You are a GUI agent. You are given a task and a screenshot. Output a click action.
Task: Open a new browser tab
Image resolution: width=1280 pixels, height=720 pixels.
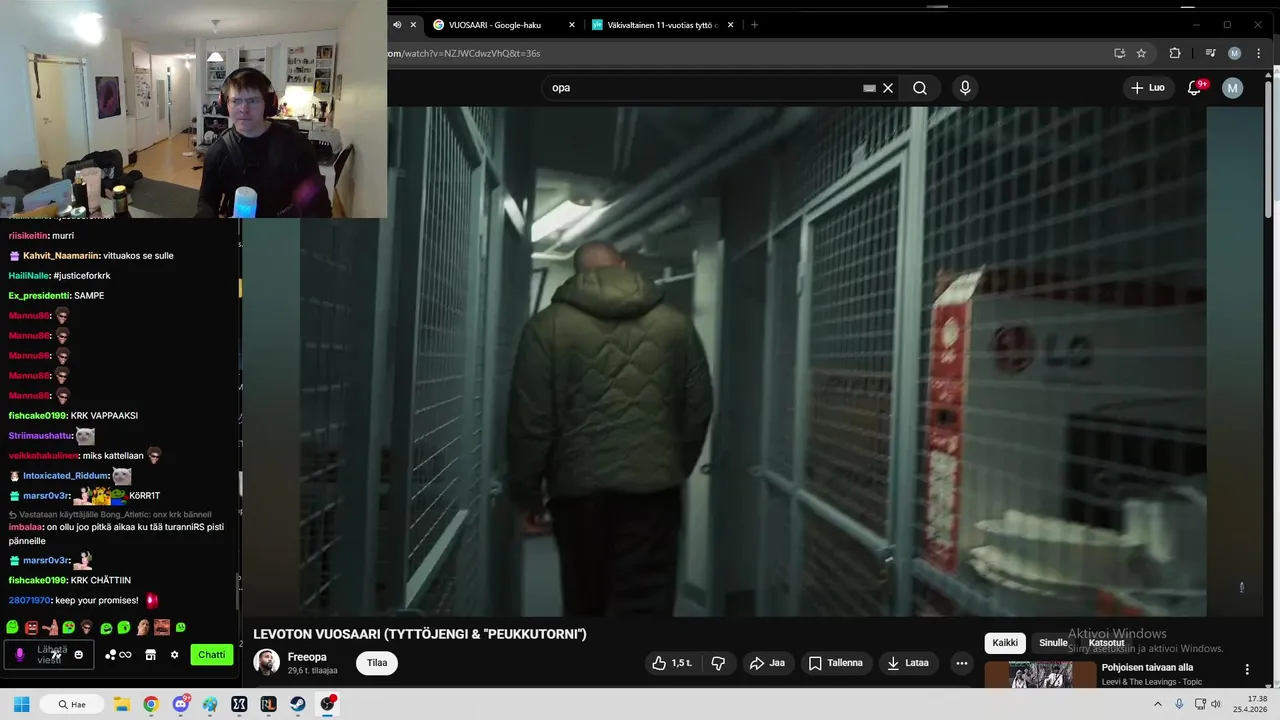coord(754,25)
